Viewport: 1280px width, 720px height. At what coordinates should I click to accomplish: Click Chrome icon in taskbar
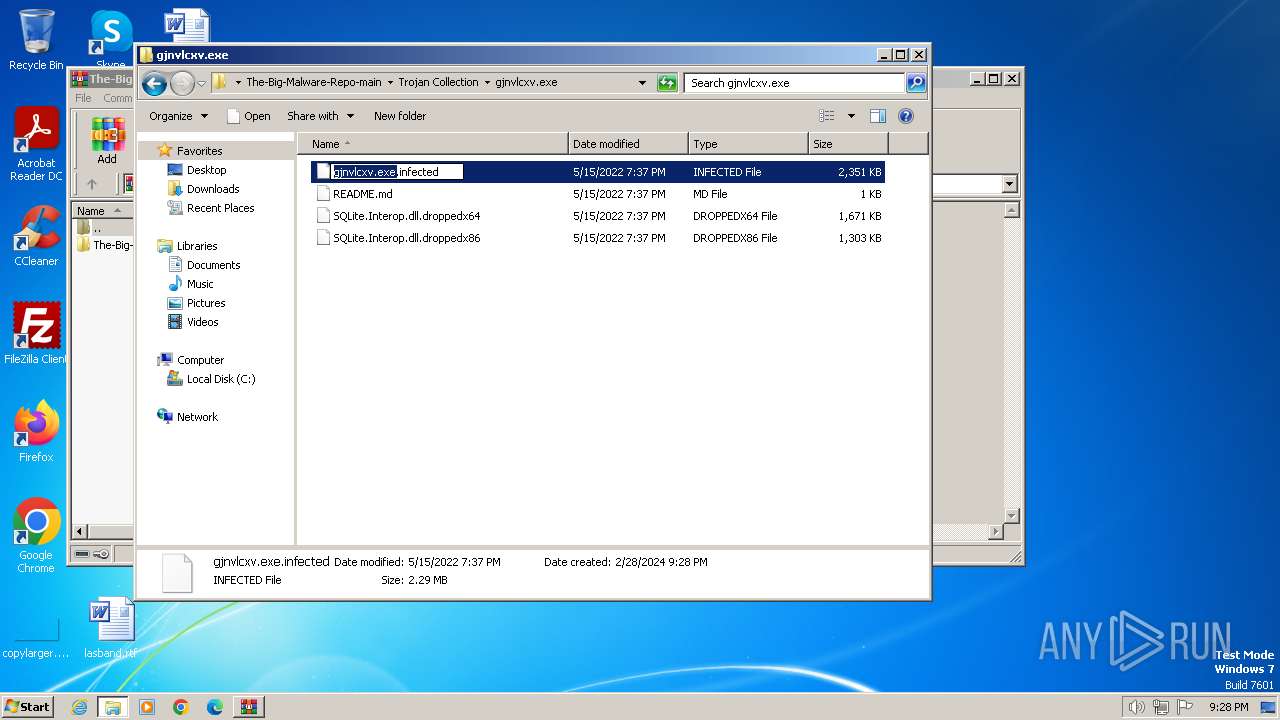pyautogui.click(x=180, y=707)
